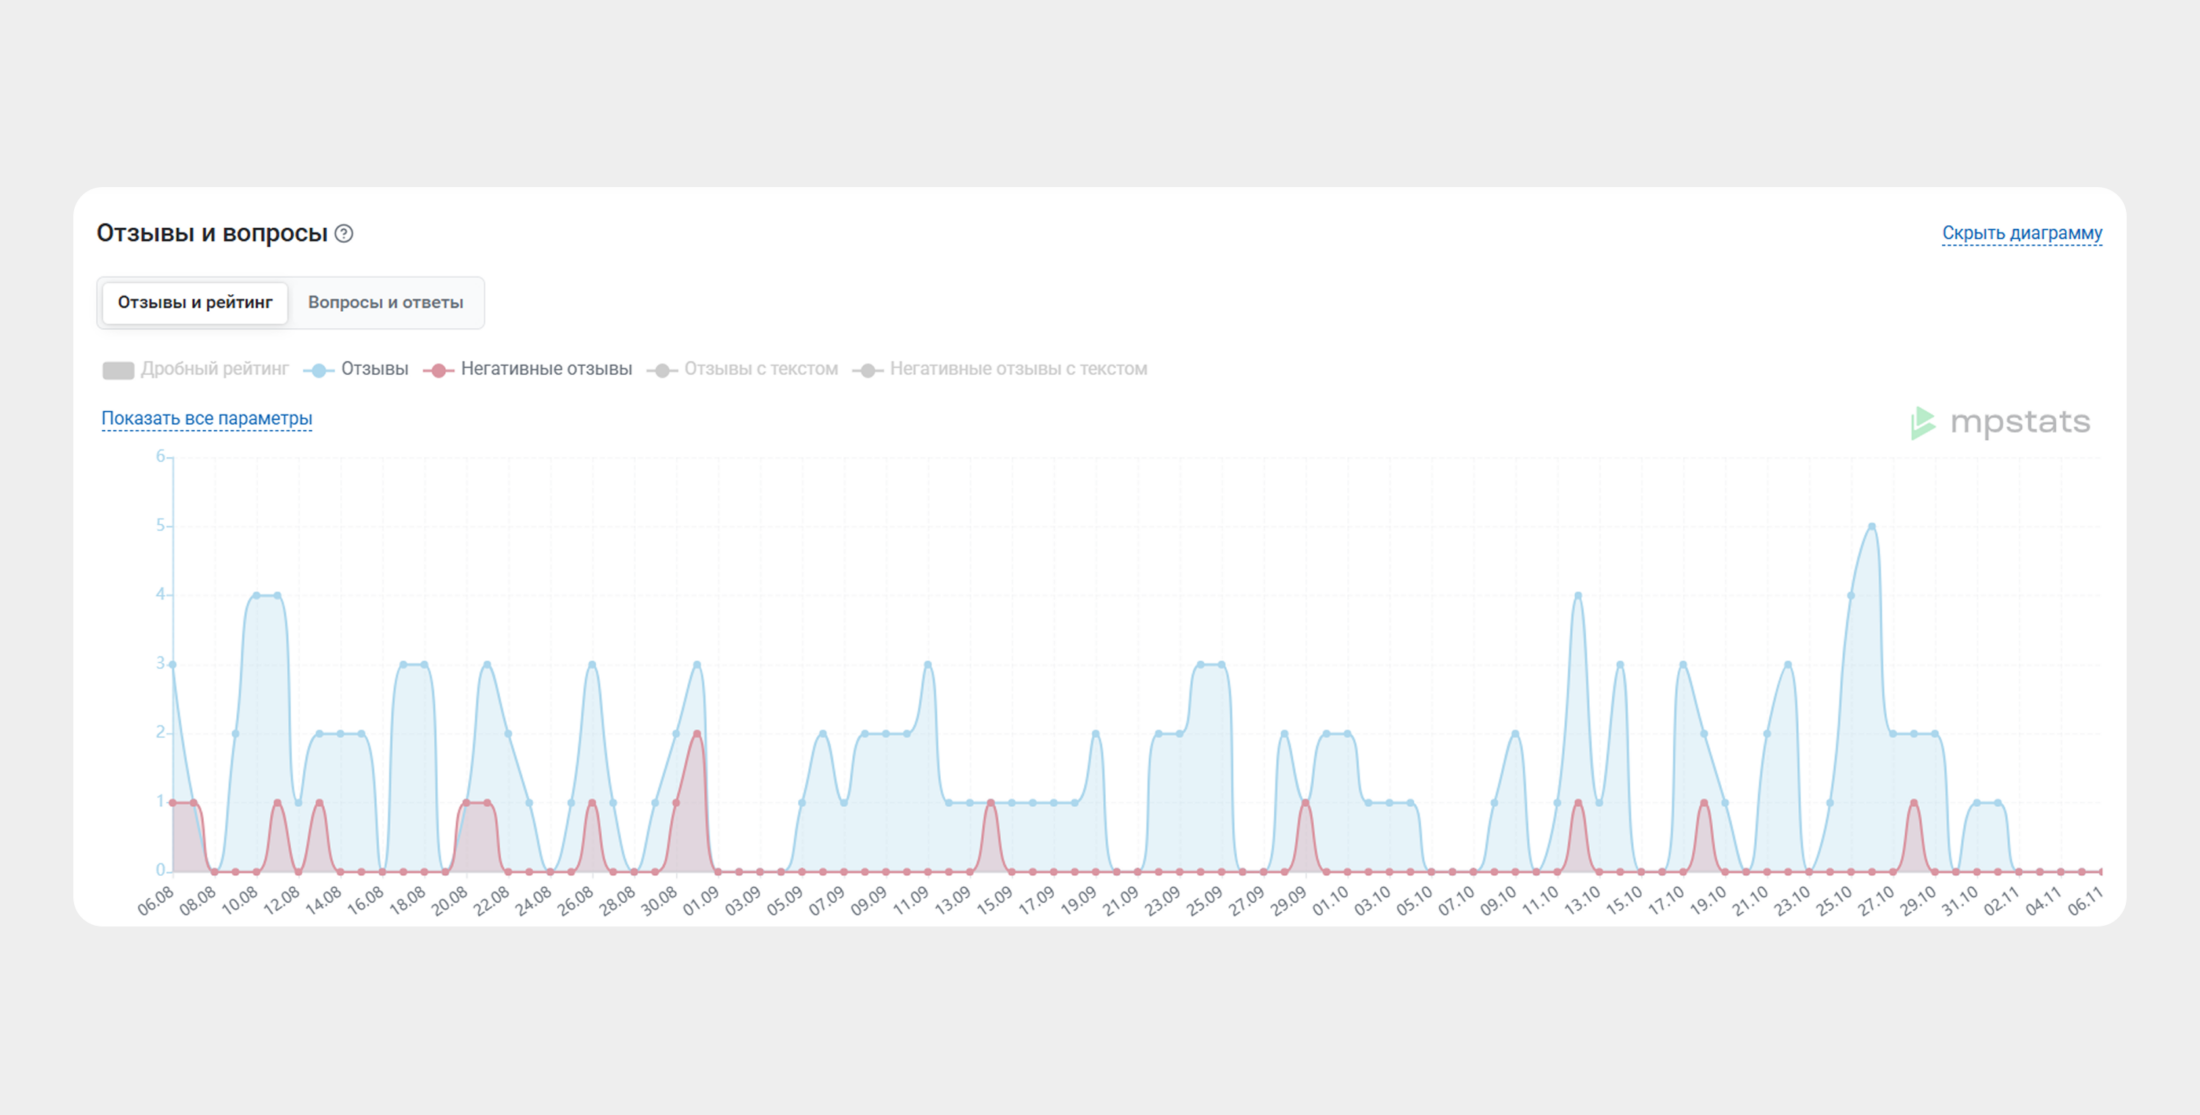Select the Отзывы и рейтинг tab
The image size is (2200, 1115).
[195, 302]
